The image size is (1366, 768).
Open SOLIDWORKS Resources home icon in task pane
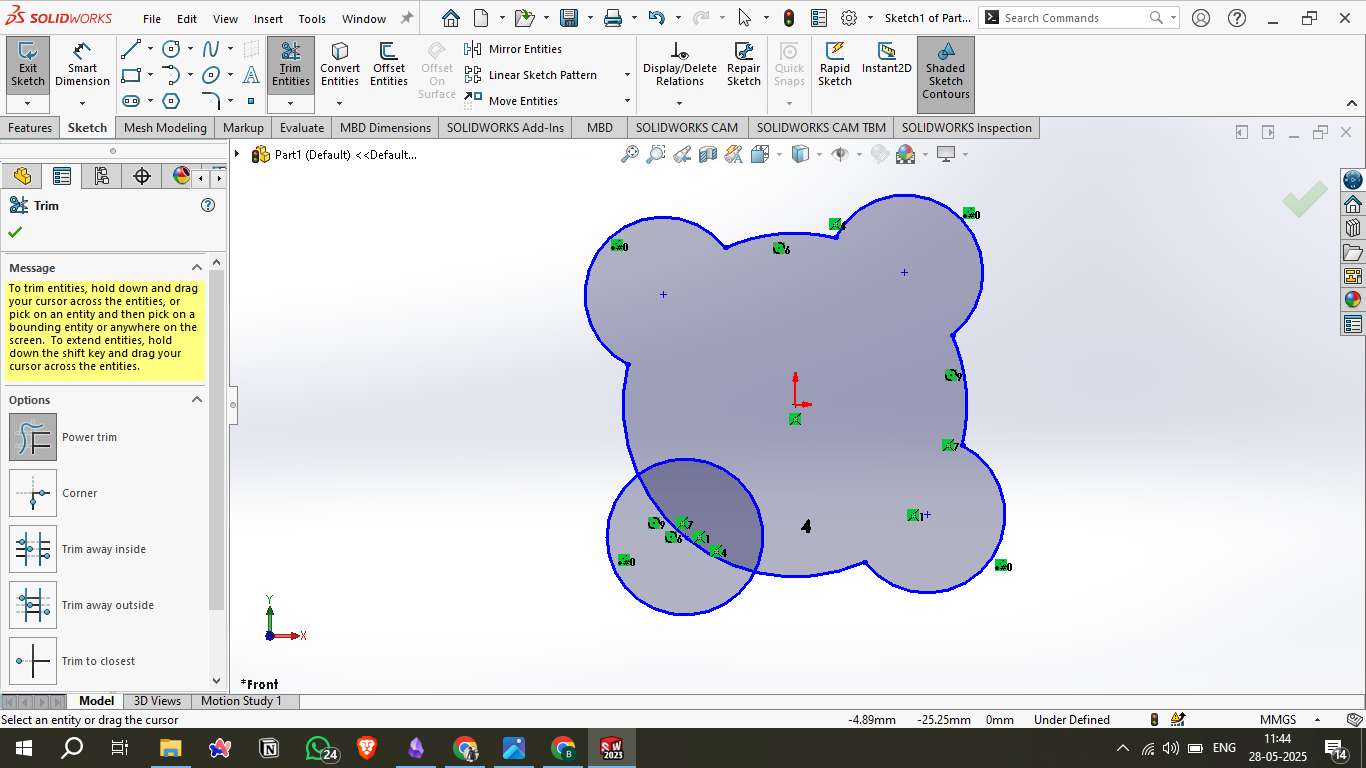click(1353, 204)
